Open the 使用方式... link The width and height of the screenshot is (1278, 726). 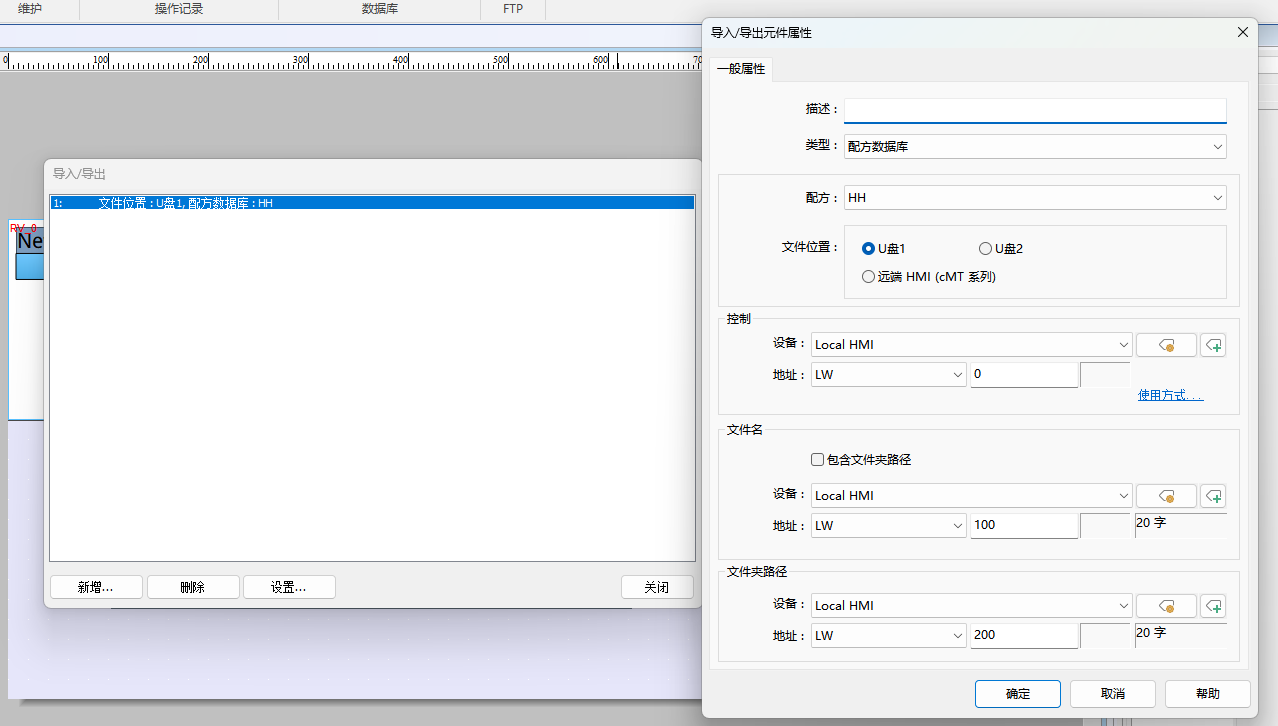[x=1170, y=396]
